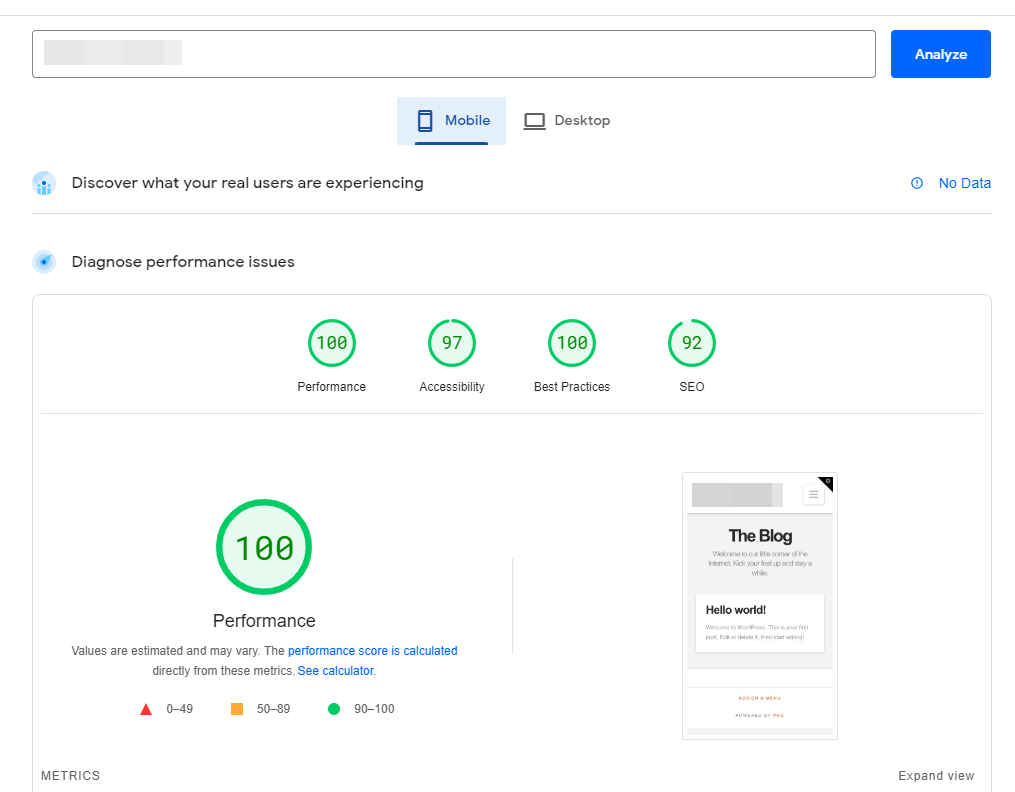
Task: Jump to Performance score gauge at top
Action: click(x=331, y=344)
